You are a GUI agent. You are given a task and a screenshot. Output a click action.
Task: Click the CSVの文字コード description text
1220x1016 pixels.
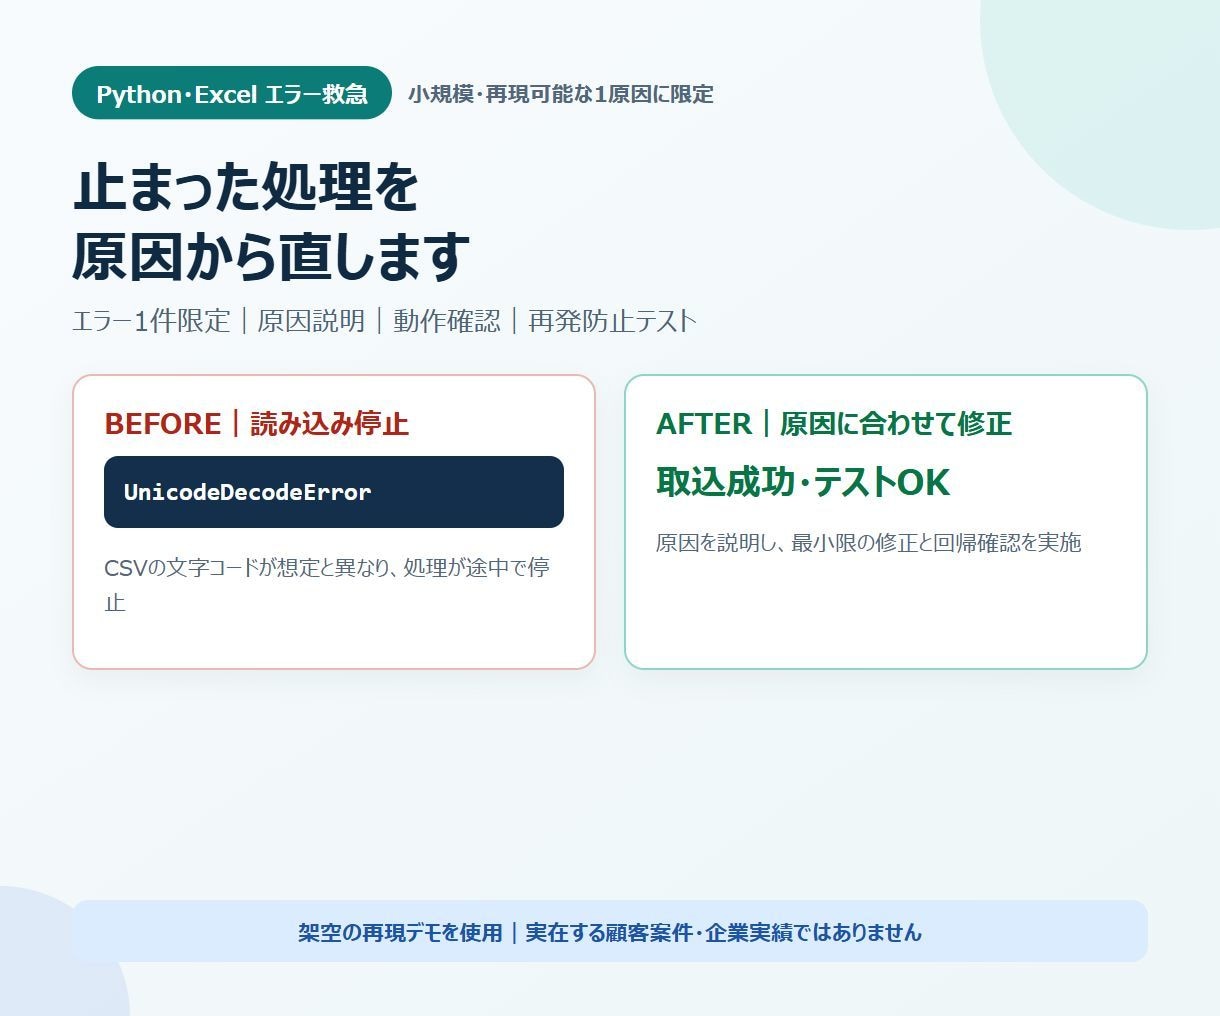coord(327,585)
